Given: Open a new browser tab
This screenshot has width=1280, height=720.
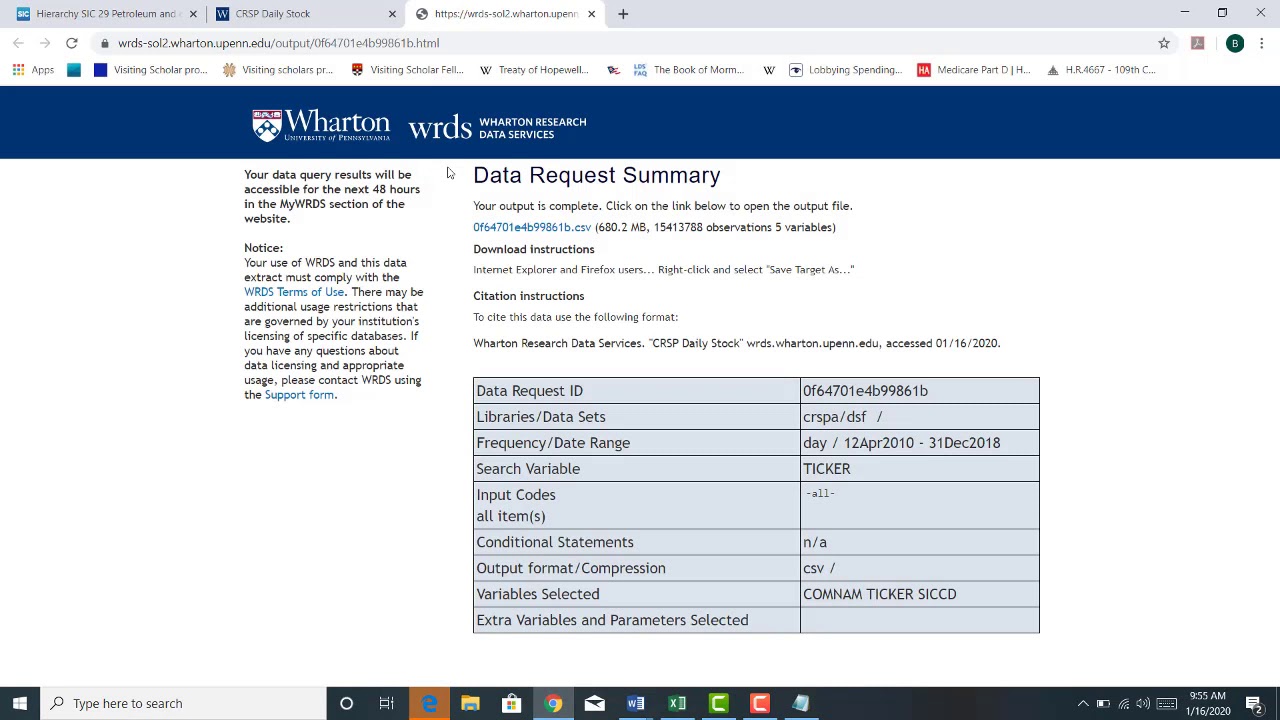Looking at the screenshot, I should (623, 14).
